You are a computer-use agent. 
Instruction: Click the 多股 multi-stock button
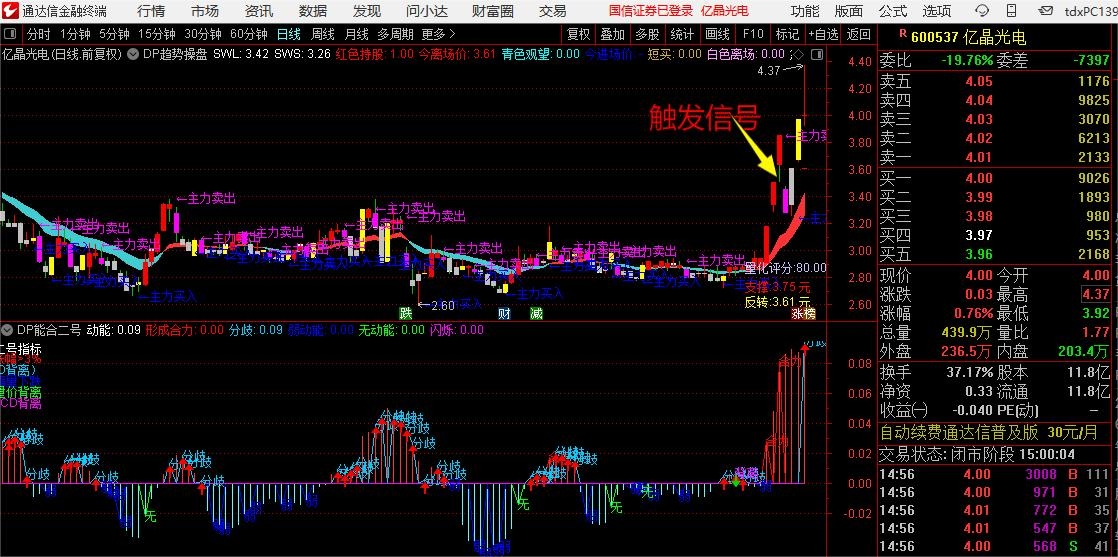tap(647, 34)
